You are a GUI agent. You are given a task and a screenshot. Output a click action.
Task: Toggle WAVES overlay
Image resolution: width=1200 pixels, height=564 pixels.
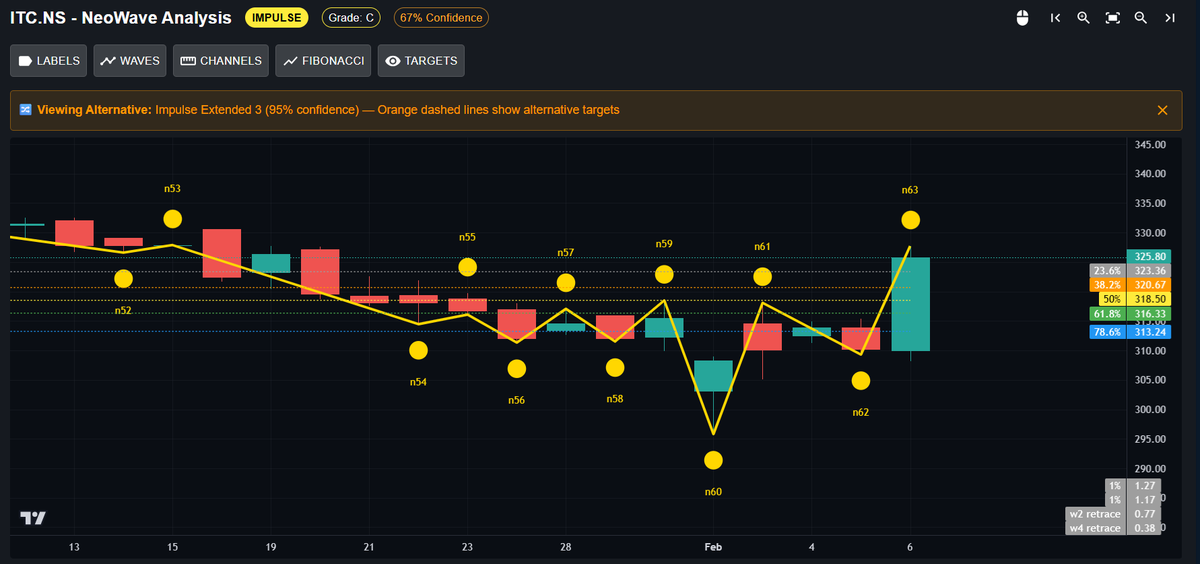click(130, 61)
